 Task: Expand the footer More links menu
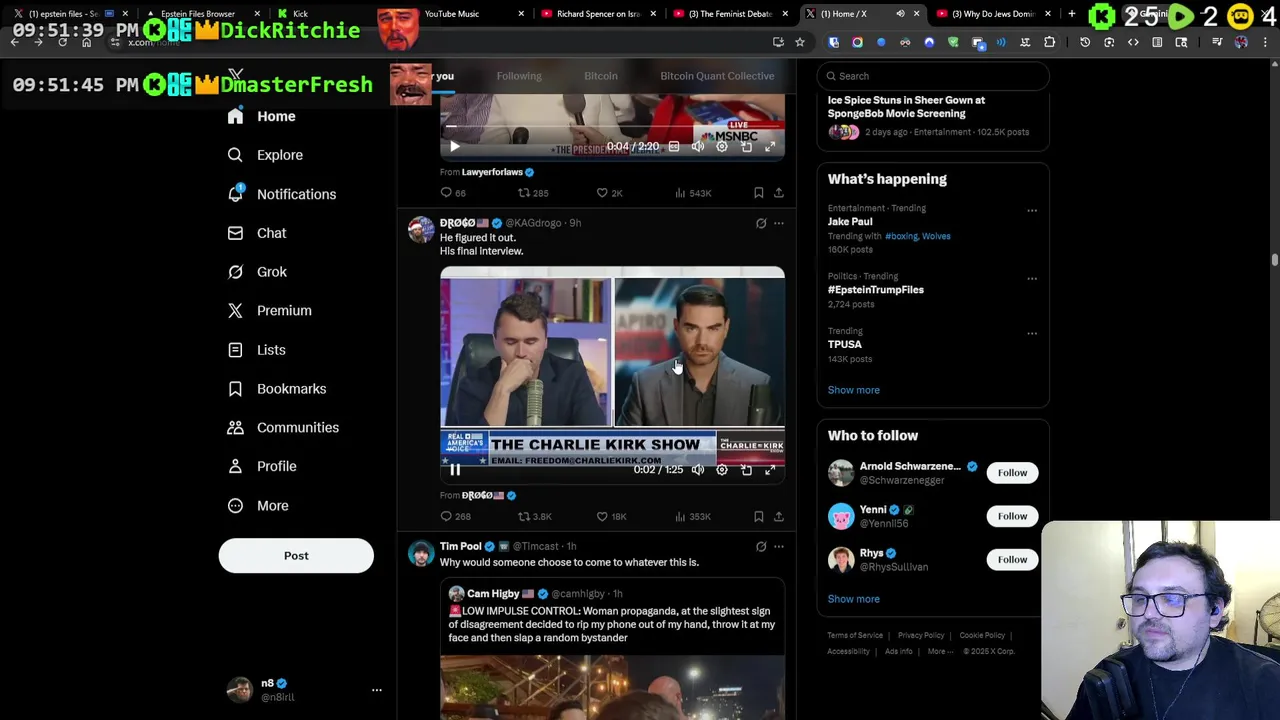coord(940,651)
